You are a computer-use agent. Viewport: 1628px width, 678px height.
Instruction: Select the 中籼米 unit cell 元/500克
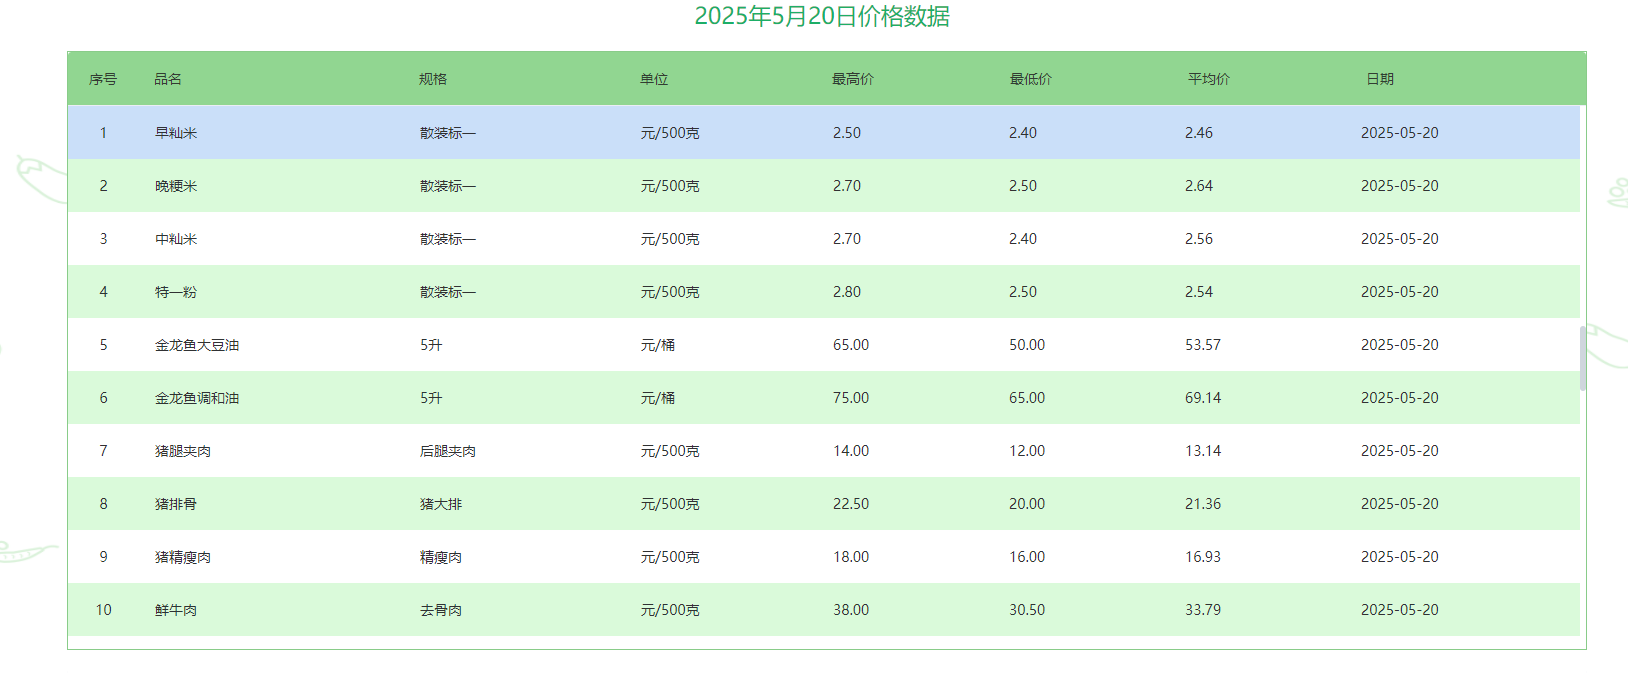[x=670, y=239]
